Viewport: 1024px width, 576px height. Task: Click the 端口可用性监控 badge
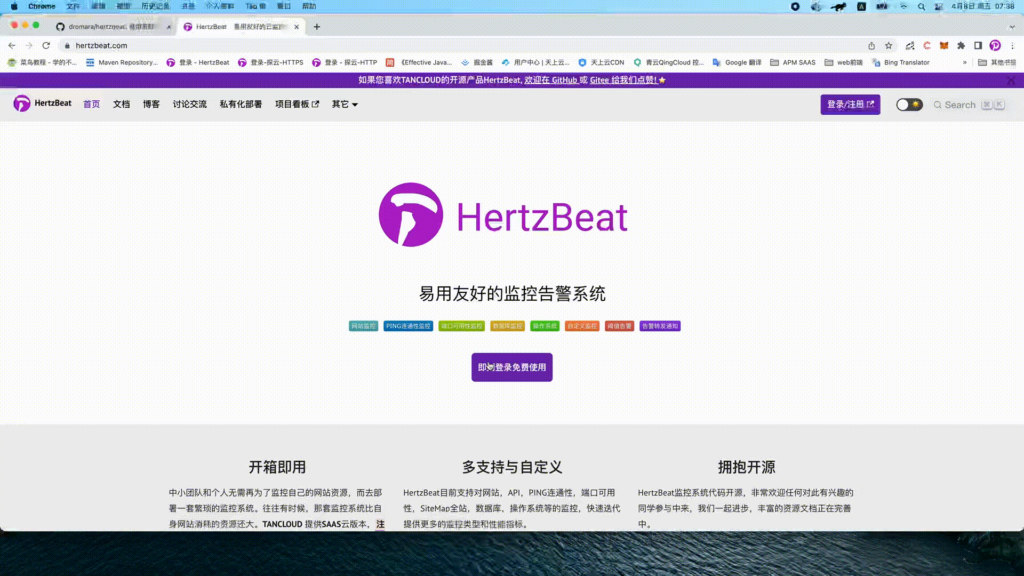462,326
